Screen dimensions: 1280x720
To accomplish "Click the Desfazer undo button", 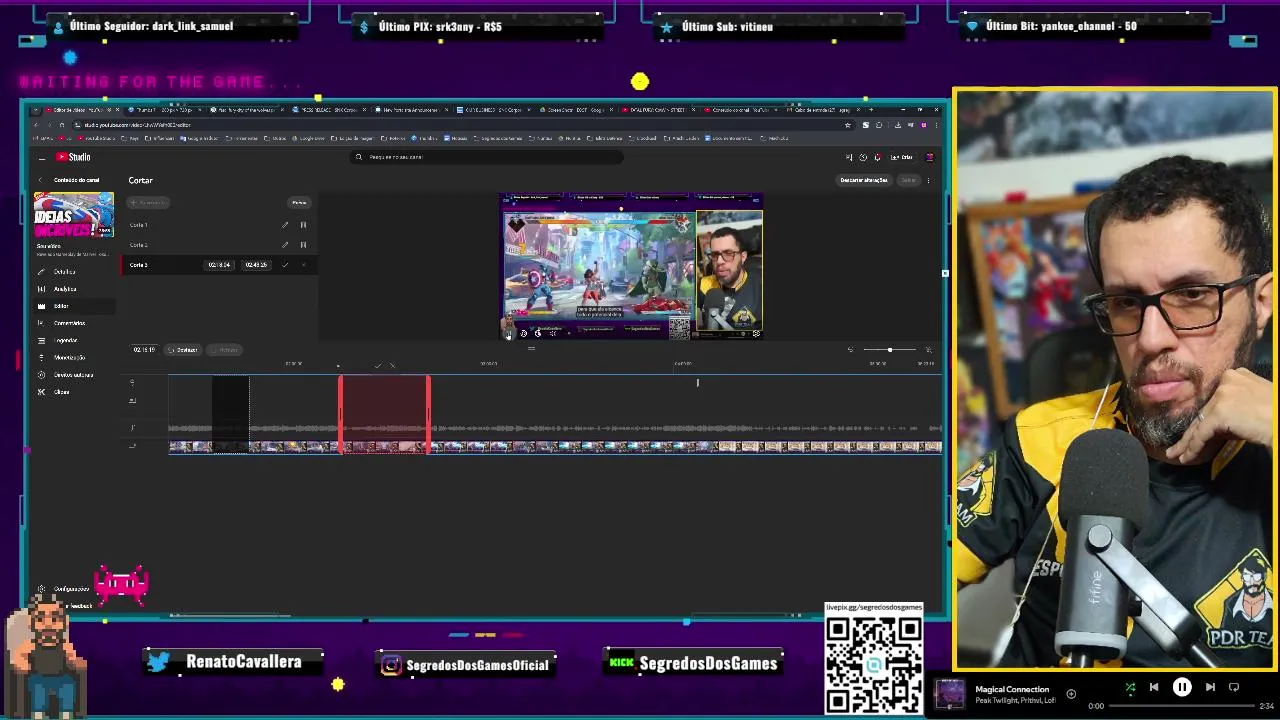I will point(183,350).
